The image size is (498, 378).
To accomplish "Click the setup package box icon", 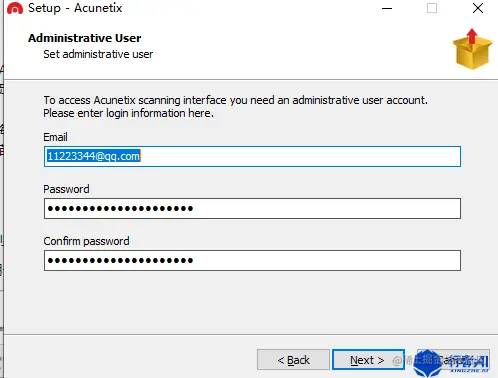I will 472,49.
